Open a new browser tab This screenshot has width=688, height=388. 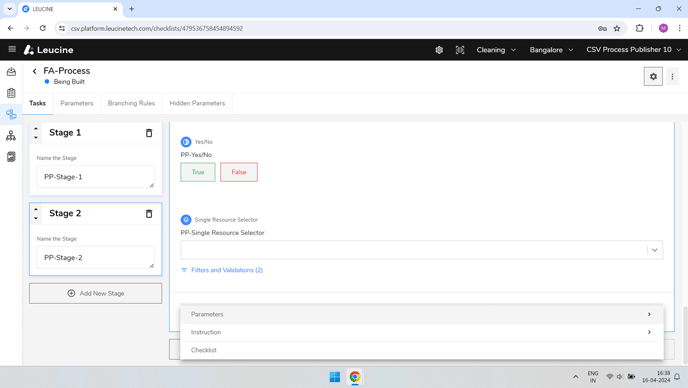pos(131,9)
